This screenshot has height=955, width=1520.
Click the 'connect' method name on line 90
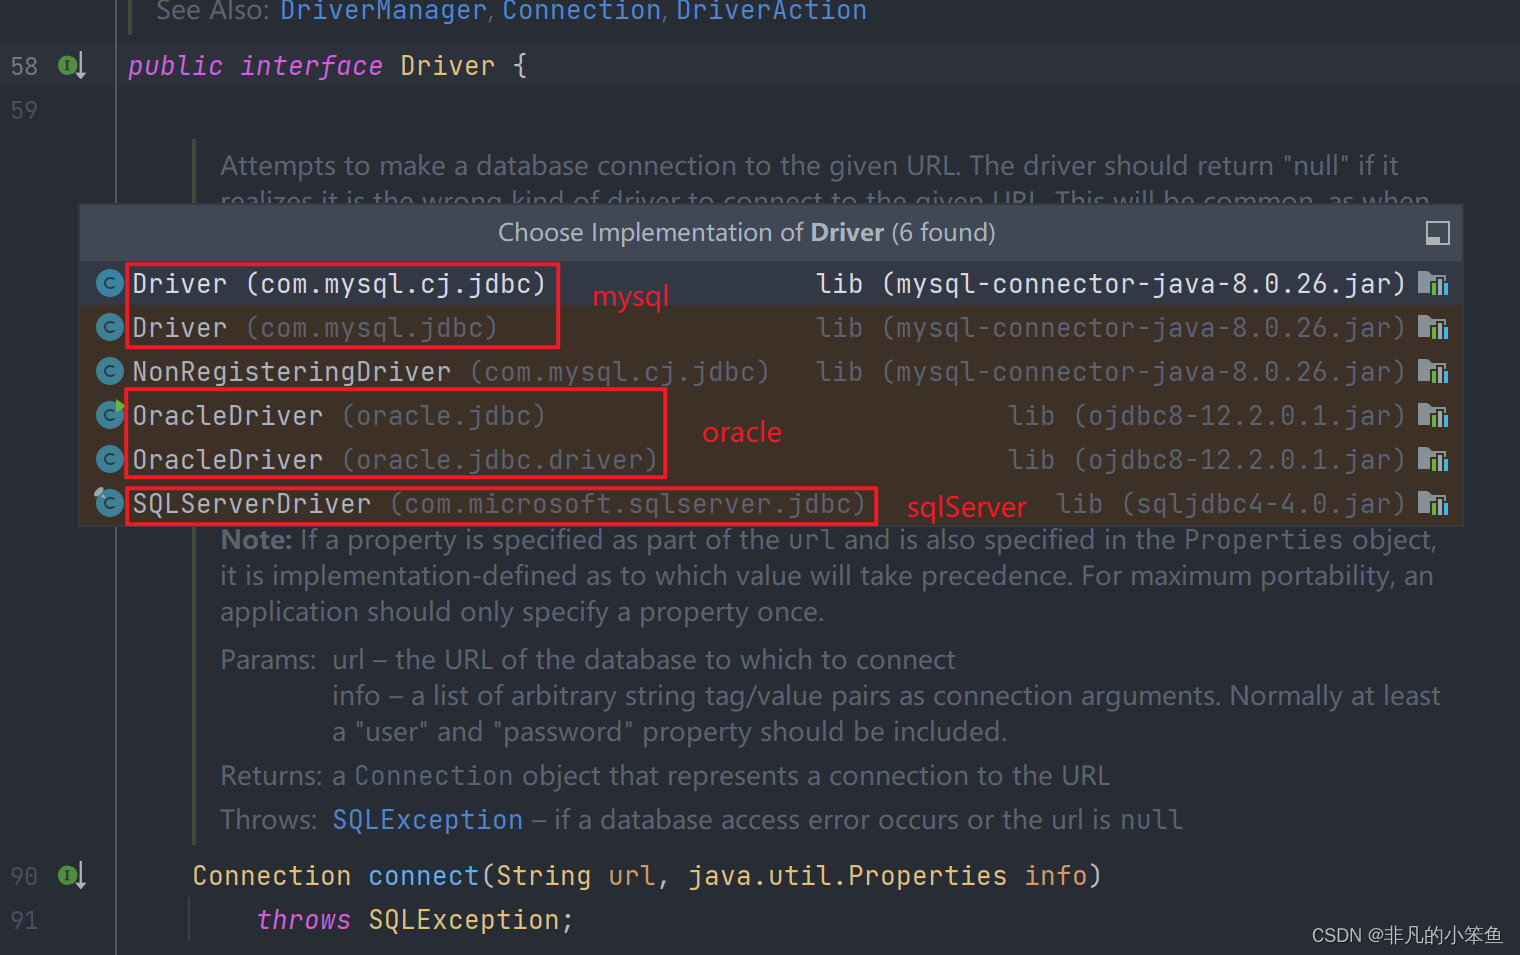click(x=423, y=876)
